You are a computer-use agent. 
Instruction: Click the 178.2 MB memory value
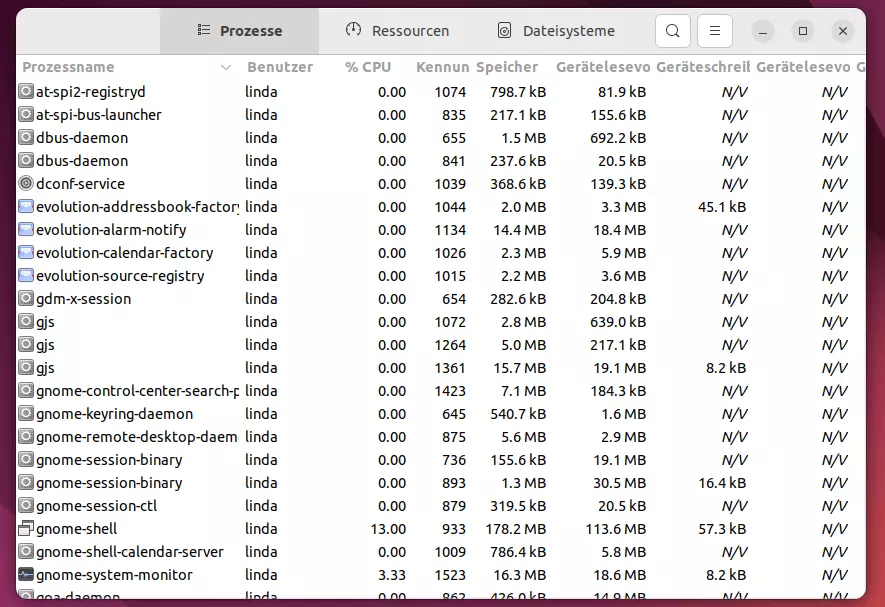coord(516,529)
